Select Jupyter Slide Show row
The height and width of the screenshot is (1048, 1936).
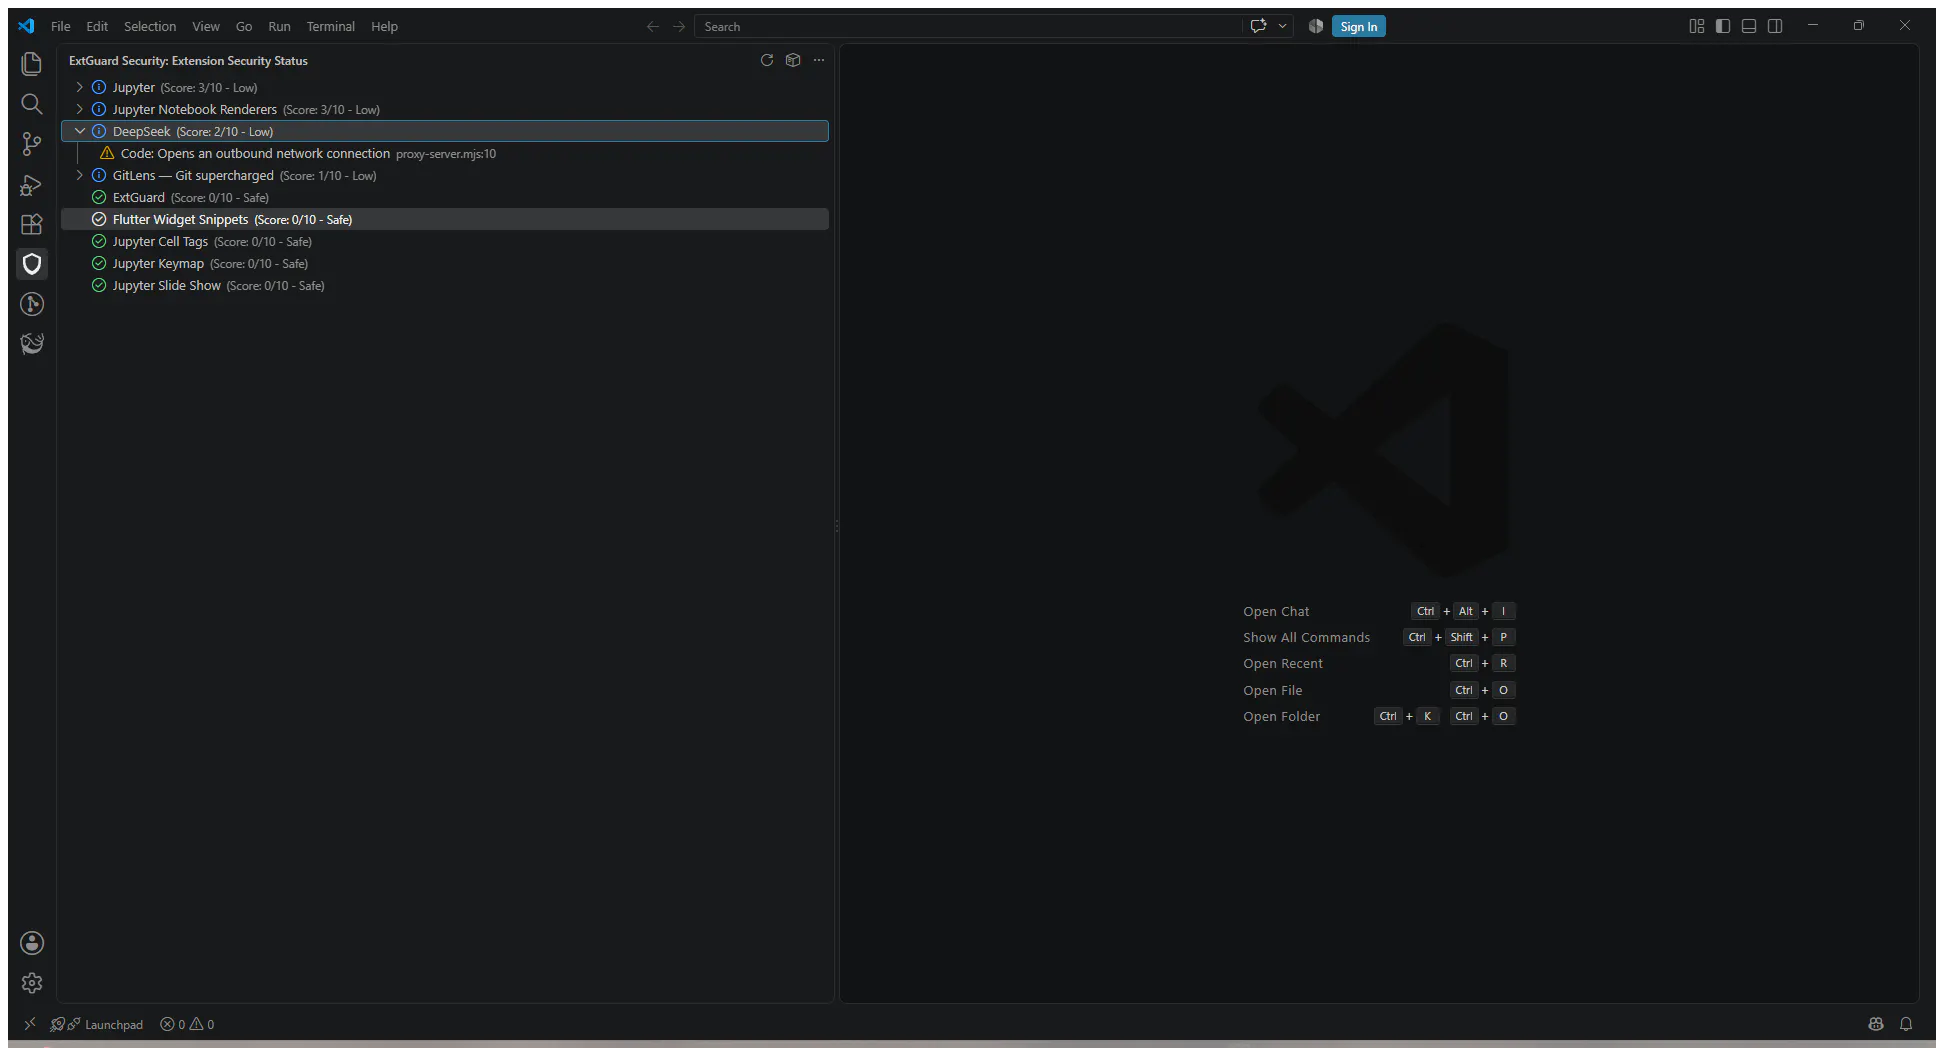coord(445,285)
